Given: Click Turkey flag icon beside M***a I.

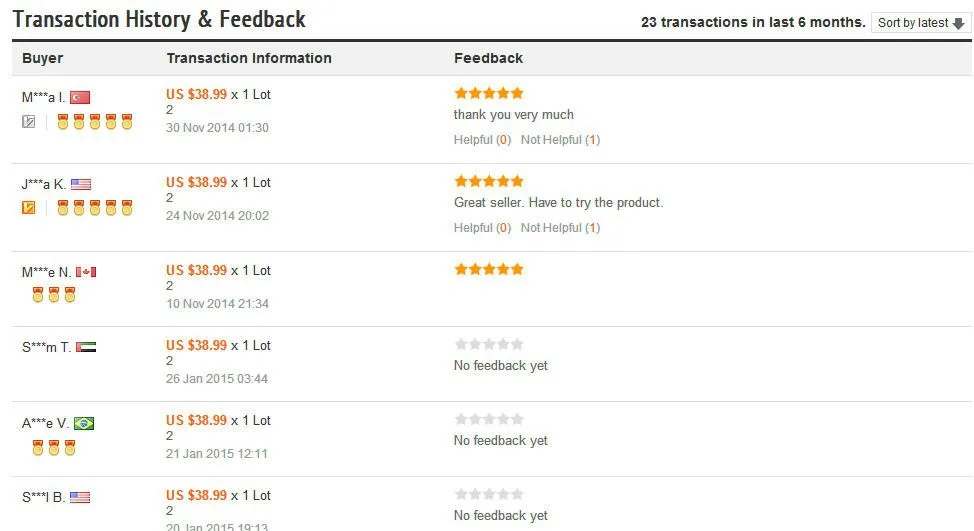Looking at the screenshot, I should click(x=80, y=98).
